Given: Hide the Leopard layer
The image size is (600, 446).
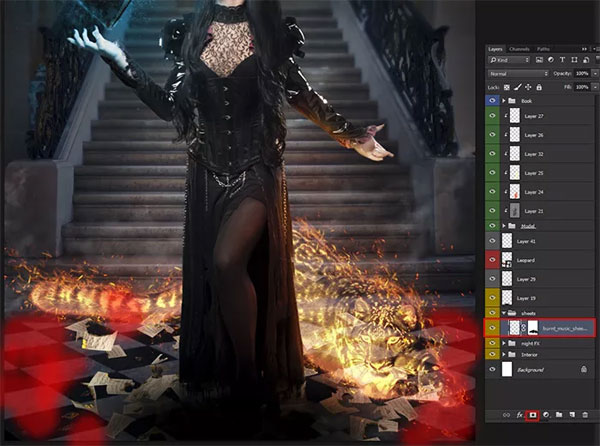Looking at the screenshot, I should click(492, 260).
